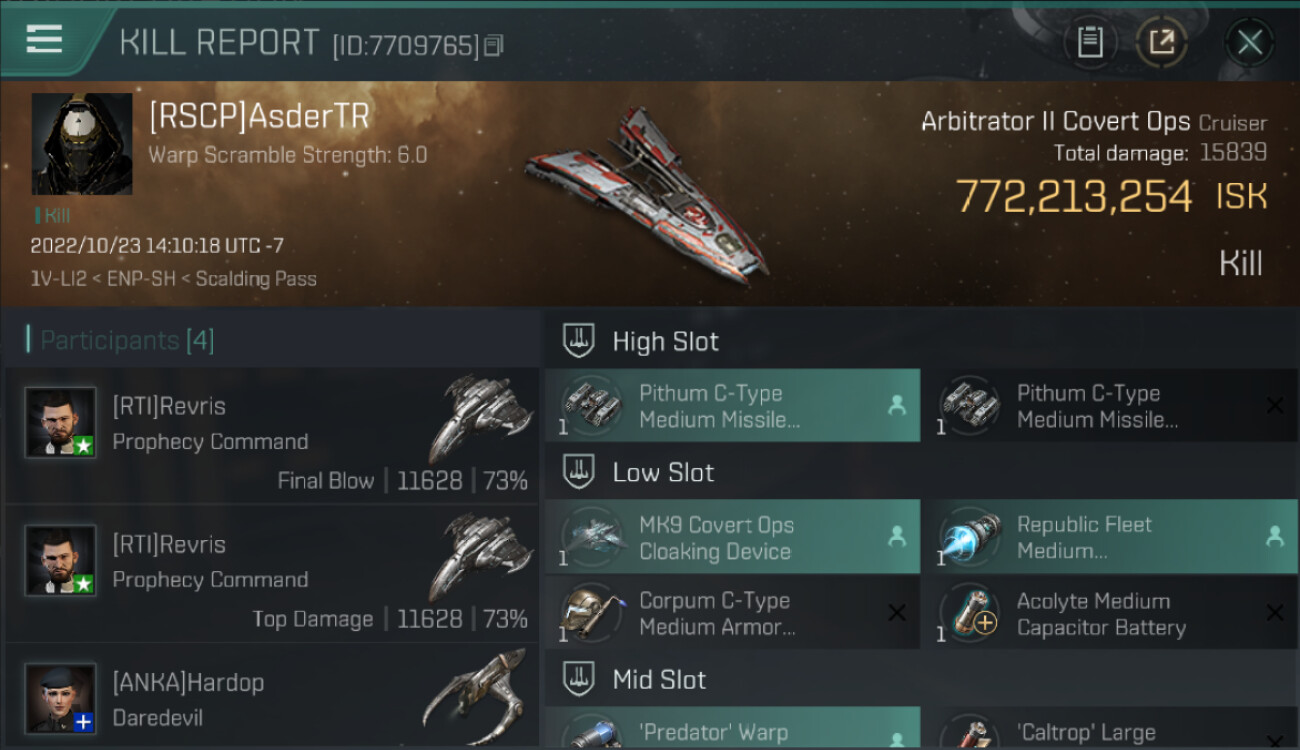1300x750 pixels.
Task: Select the MK9 Covert Ops Cloaking Device
Action: [x=732, y=537]
